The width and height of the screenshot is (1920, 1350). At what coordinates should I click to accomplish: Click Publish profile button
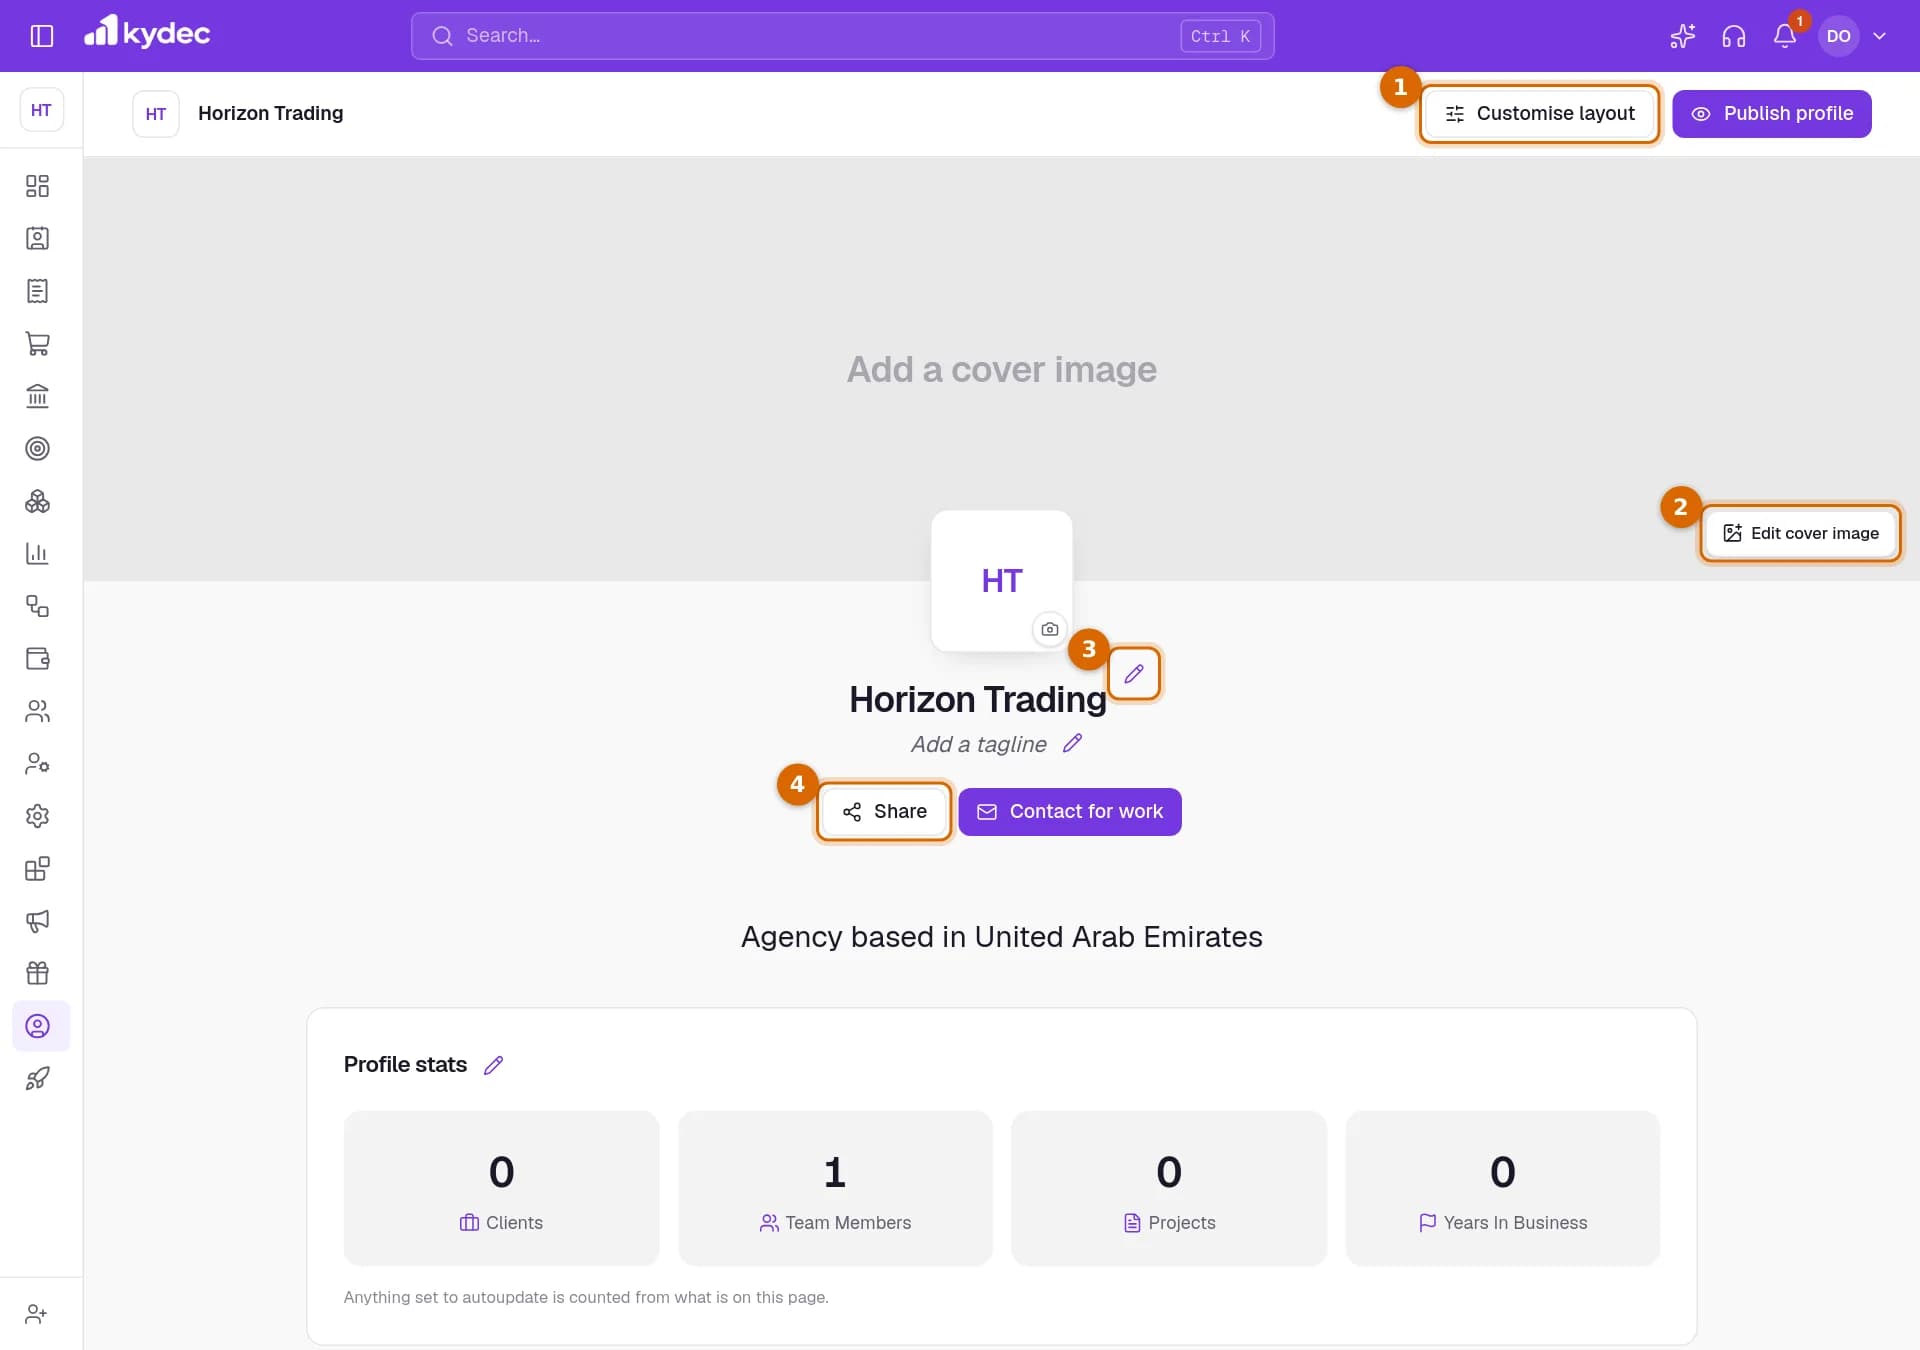(x=1771, y=114)
